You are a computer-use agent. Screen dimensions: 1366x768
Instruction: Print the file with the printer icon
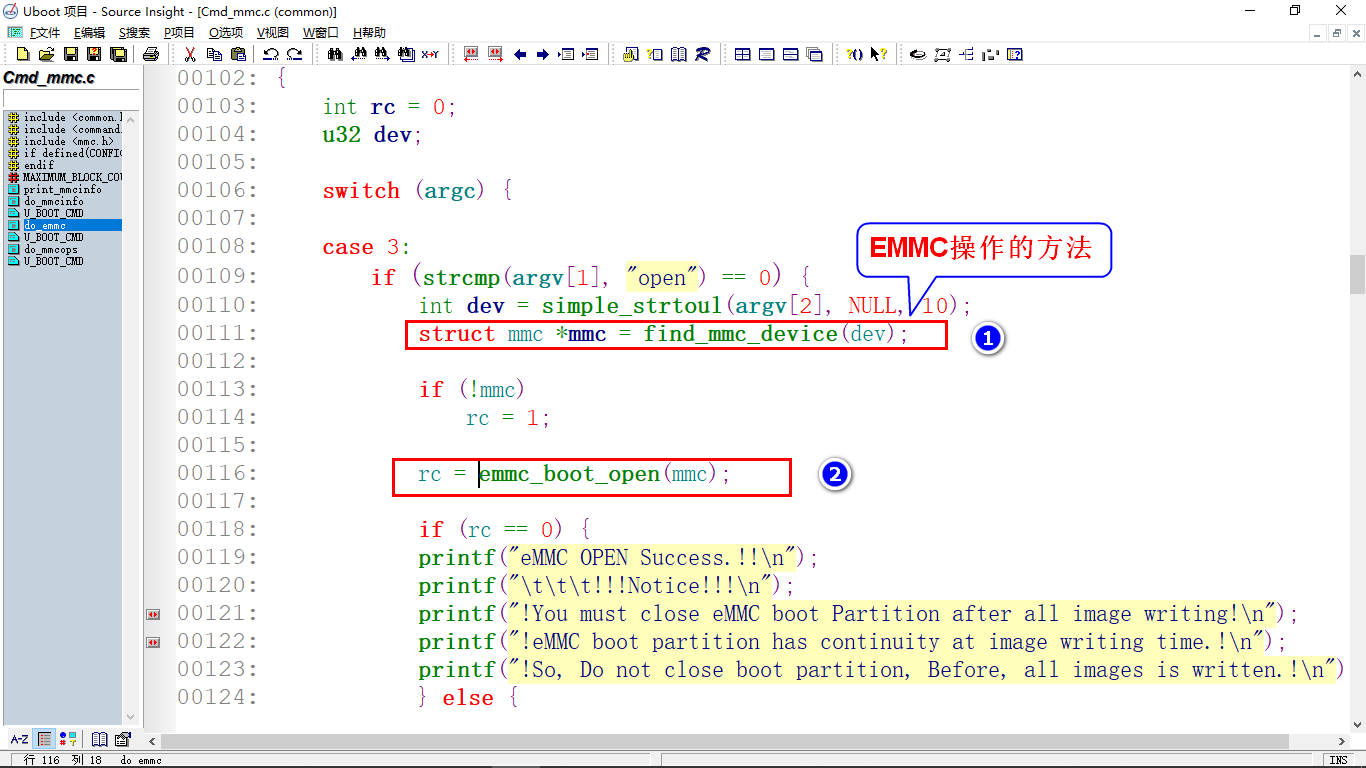(150, 54)
